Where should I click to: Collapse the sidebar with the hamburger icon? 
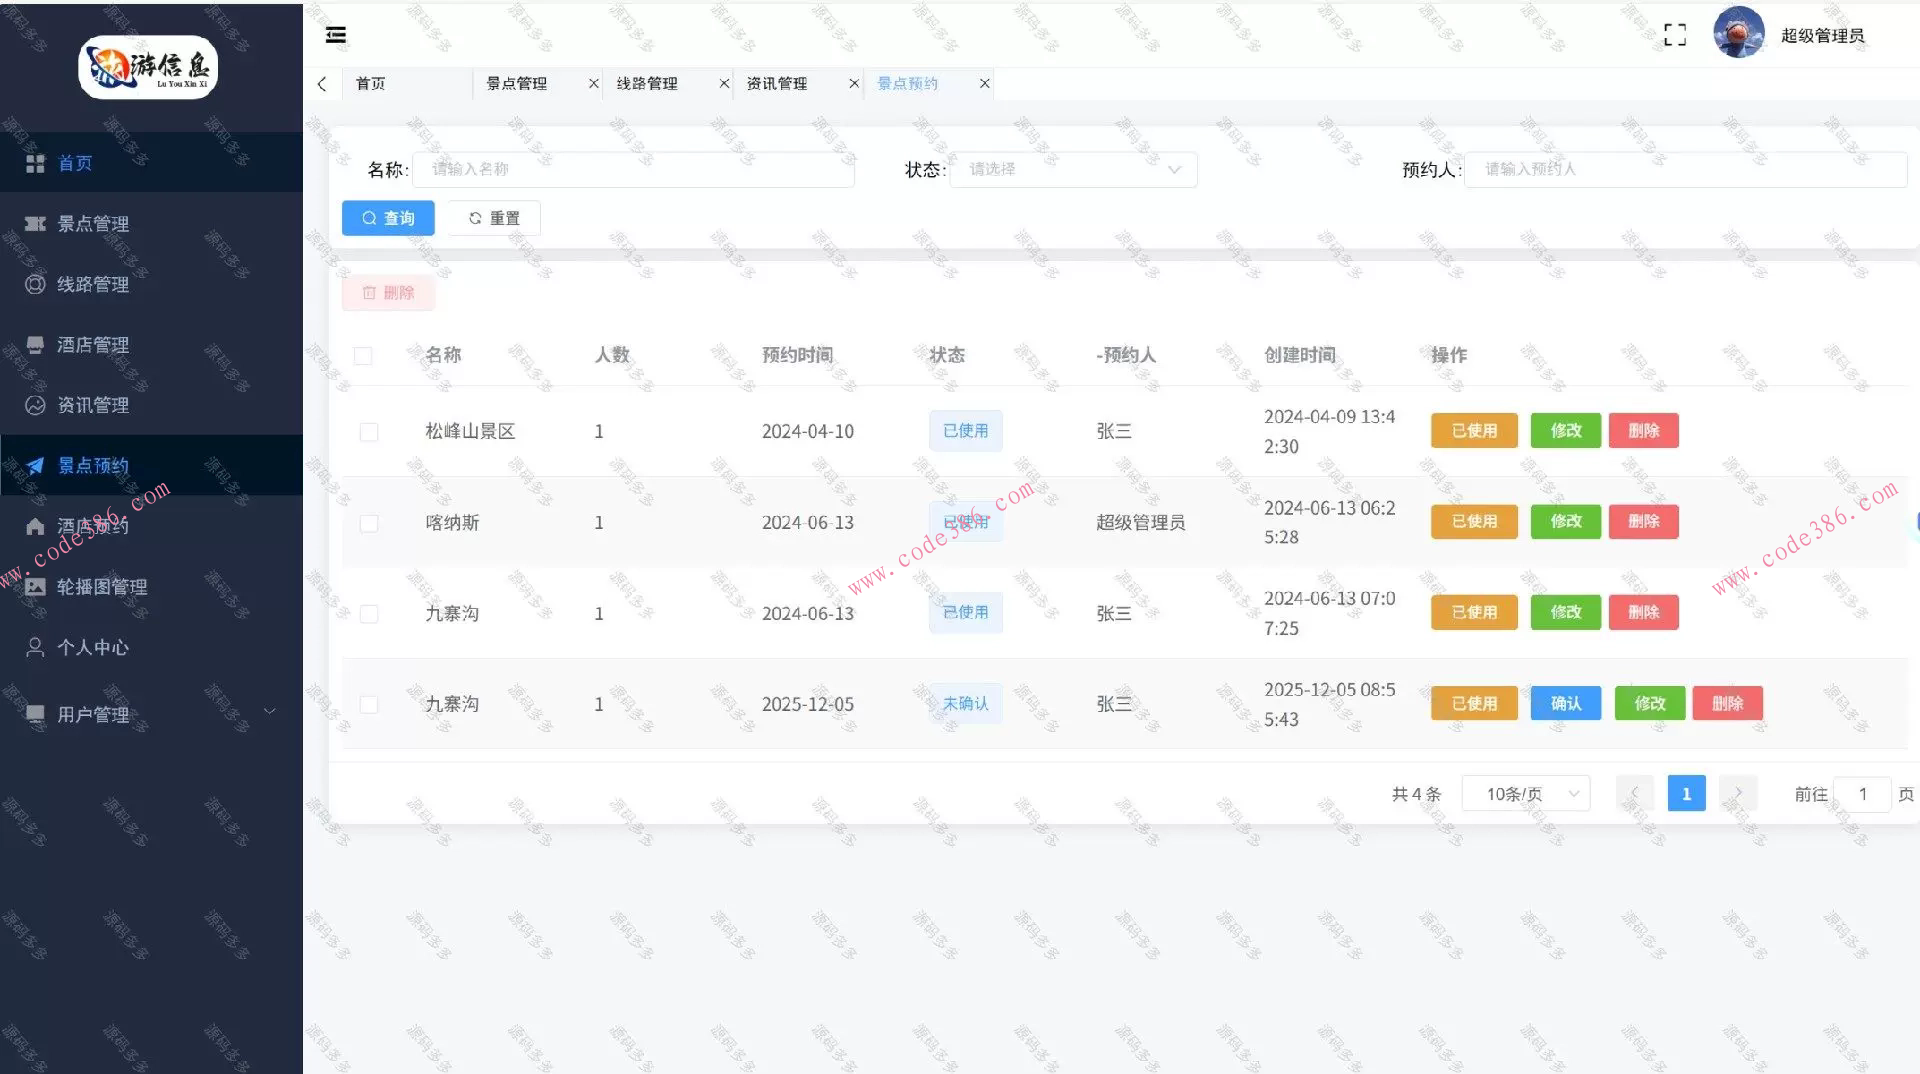coord(334,34)
